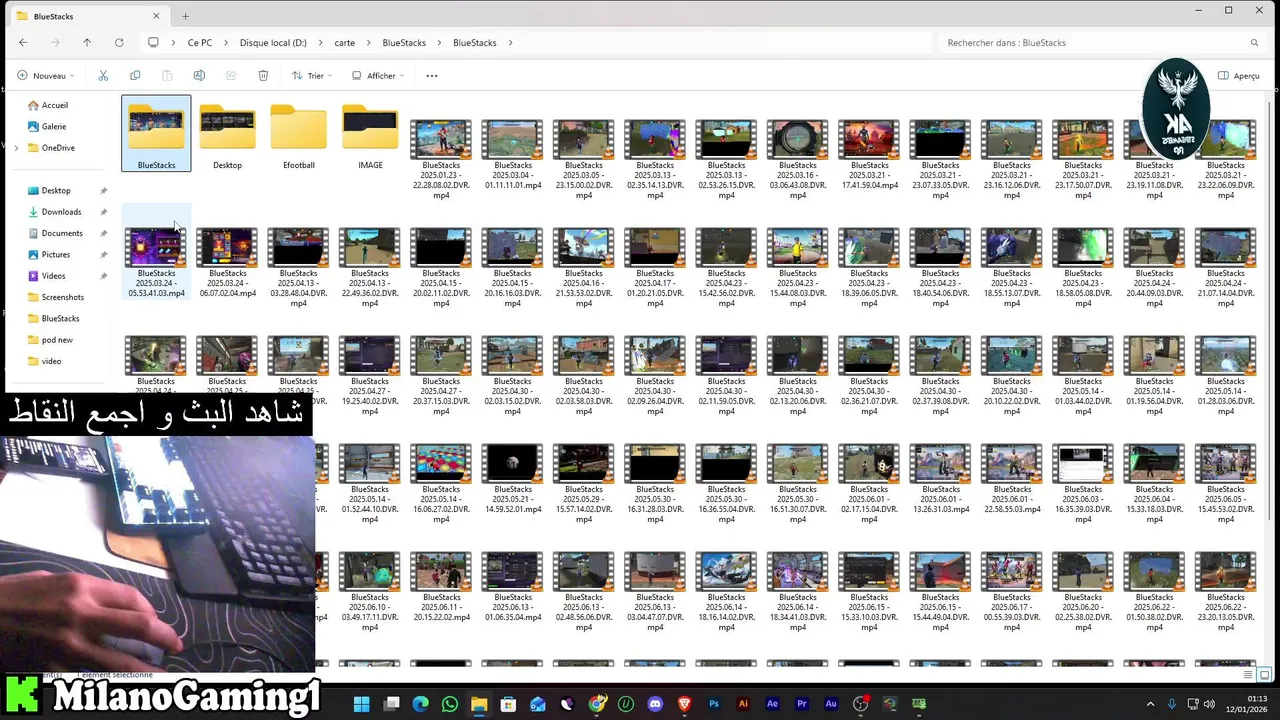Select the Efootball folder
This screenshot has width=1280, height=720.
coord(299,136)
